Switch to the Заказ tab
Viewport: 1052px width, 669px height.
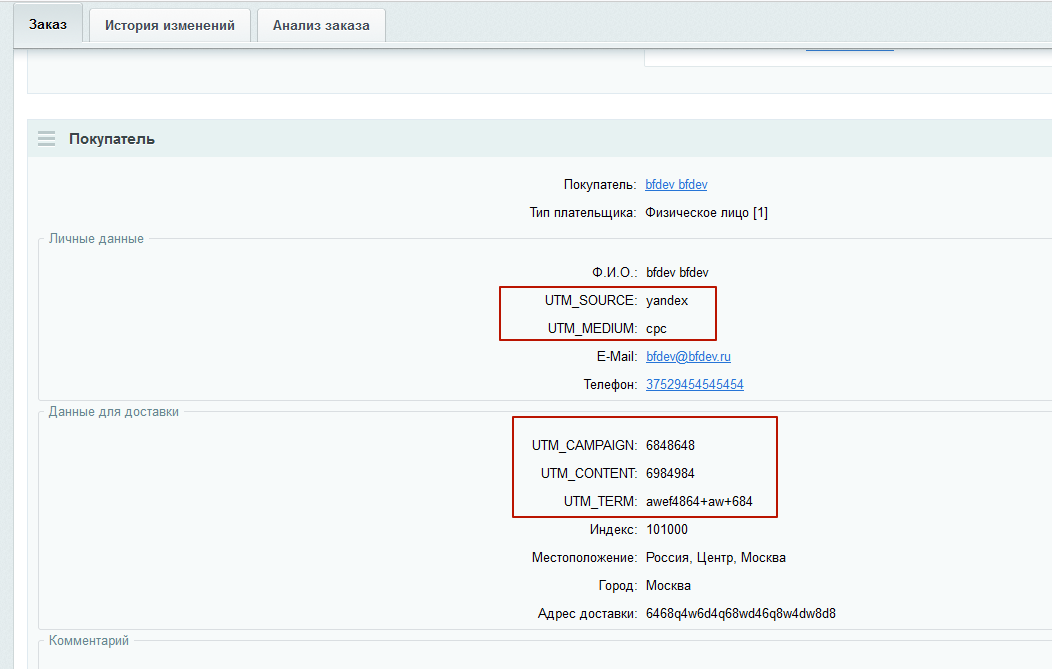click(x=48, y=25)
